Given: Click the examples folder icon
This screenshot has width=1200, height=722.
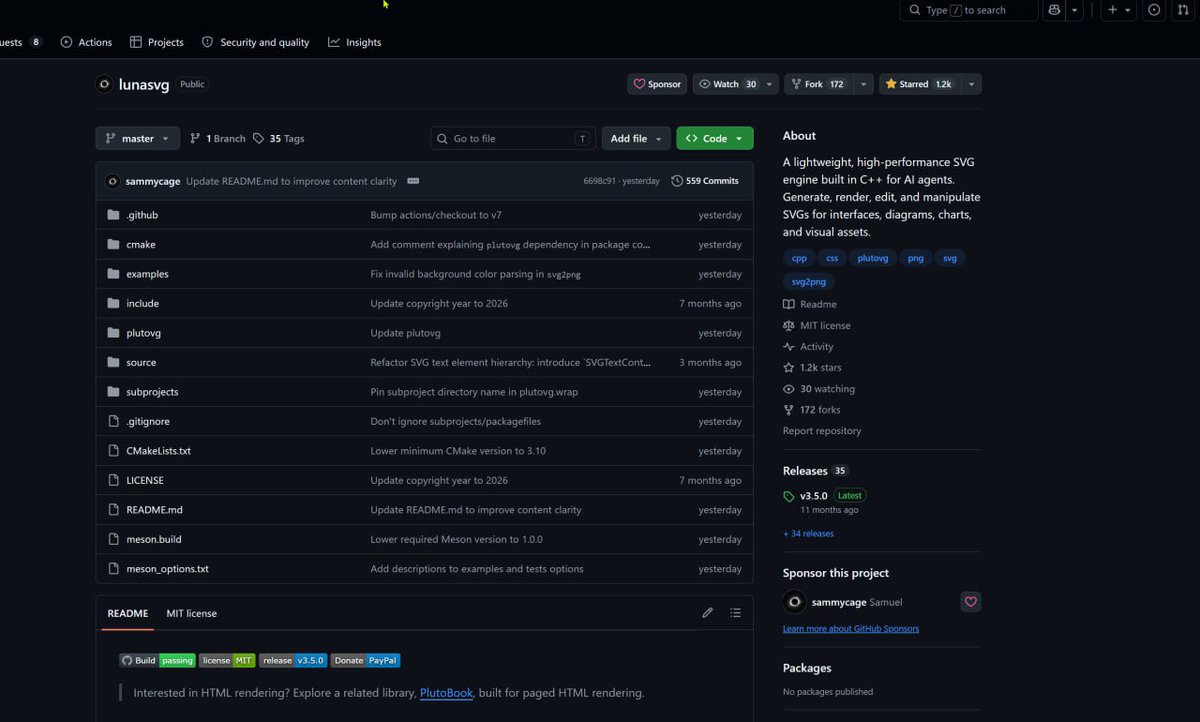Looking at the screenshot, I should (x=113, y=274).
